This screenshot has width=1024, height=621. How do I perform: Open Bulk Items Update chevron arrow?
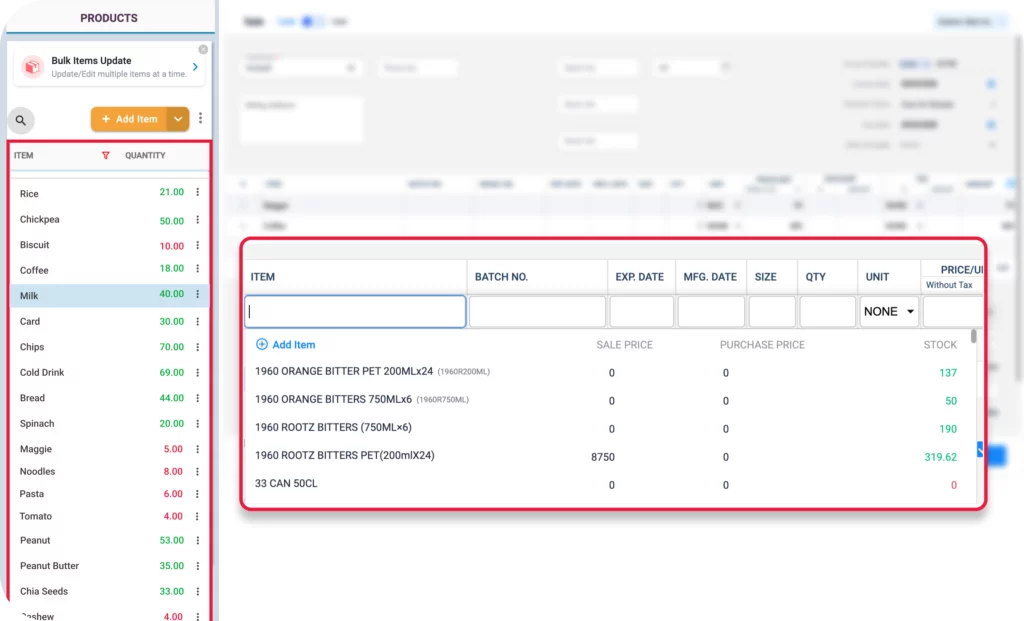click(195, 67)
